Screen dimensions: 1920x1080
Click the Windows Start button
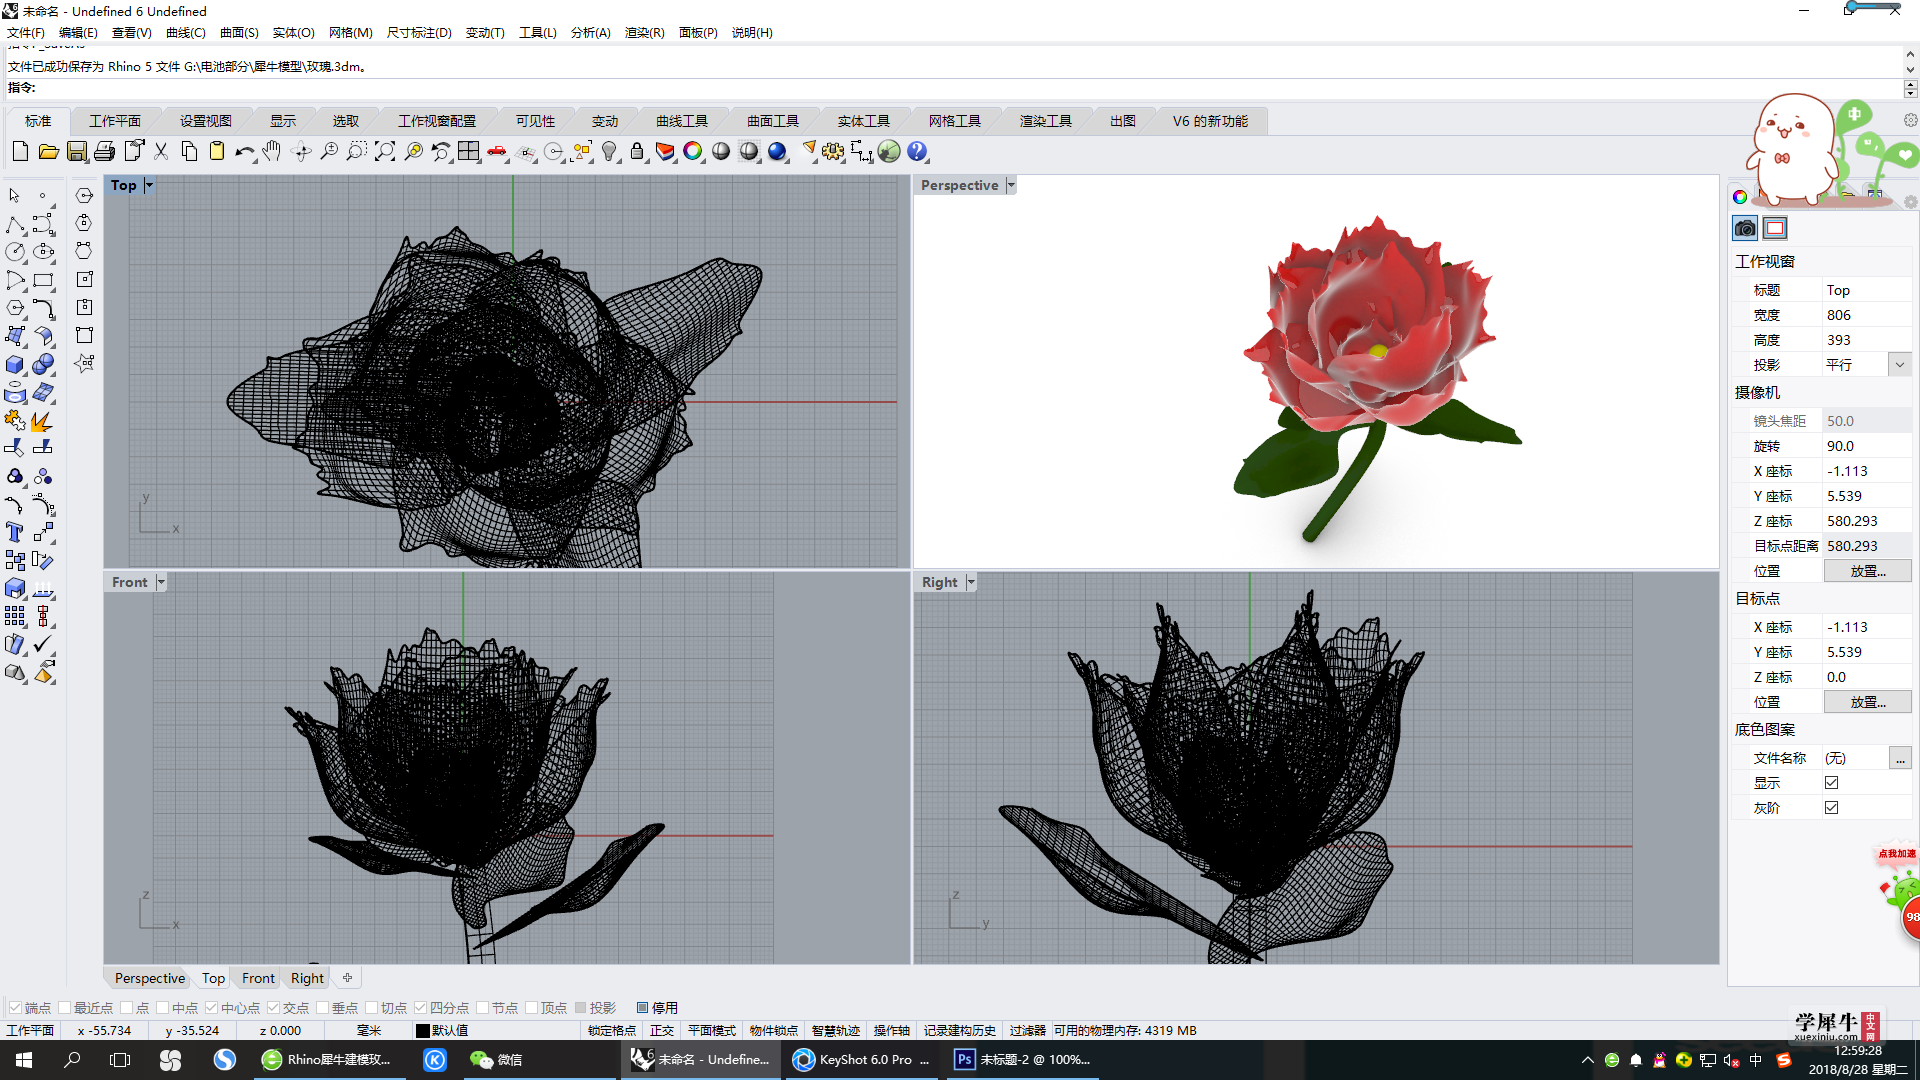(x=24, y=1060)
